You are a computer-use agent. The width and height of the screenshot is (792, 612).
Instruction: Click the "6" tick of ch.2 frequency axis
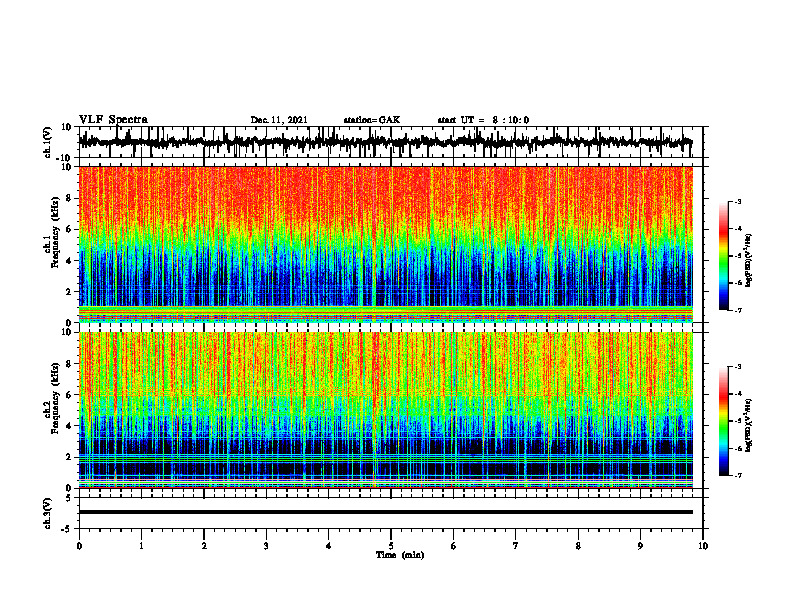pos(69,395)
